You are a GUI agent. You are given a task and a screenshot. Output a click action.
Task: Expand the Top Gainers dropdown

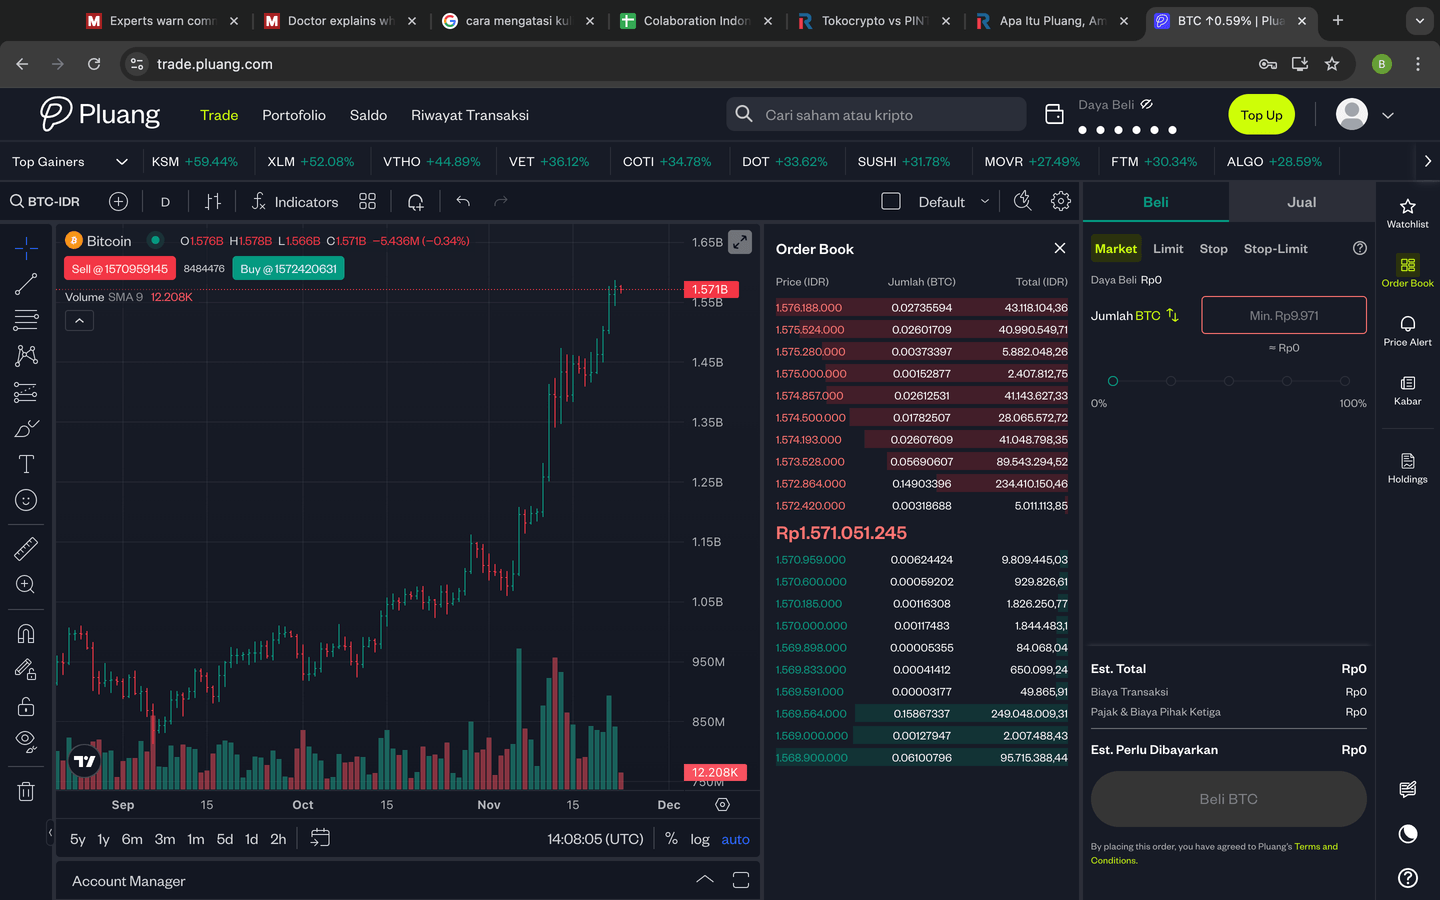click(x=122, y=161)
